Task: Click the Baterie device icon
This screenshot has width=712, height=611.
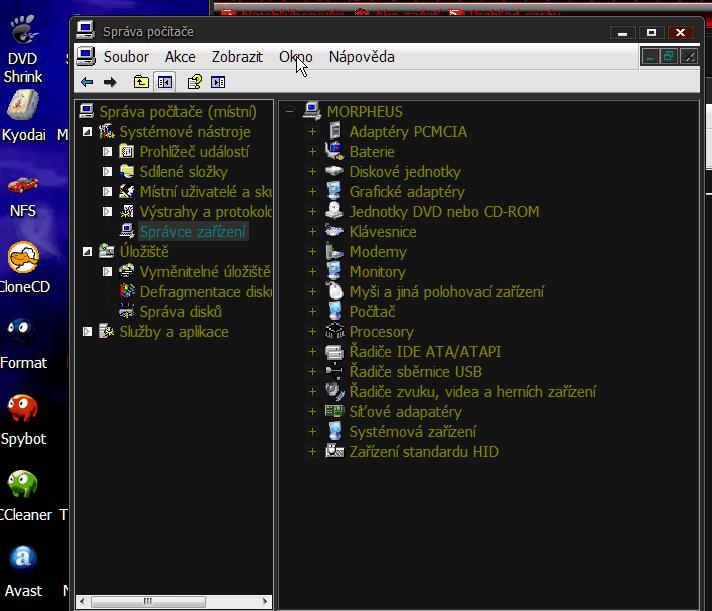Action: coord(334,152)
